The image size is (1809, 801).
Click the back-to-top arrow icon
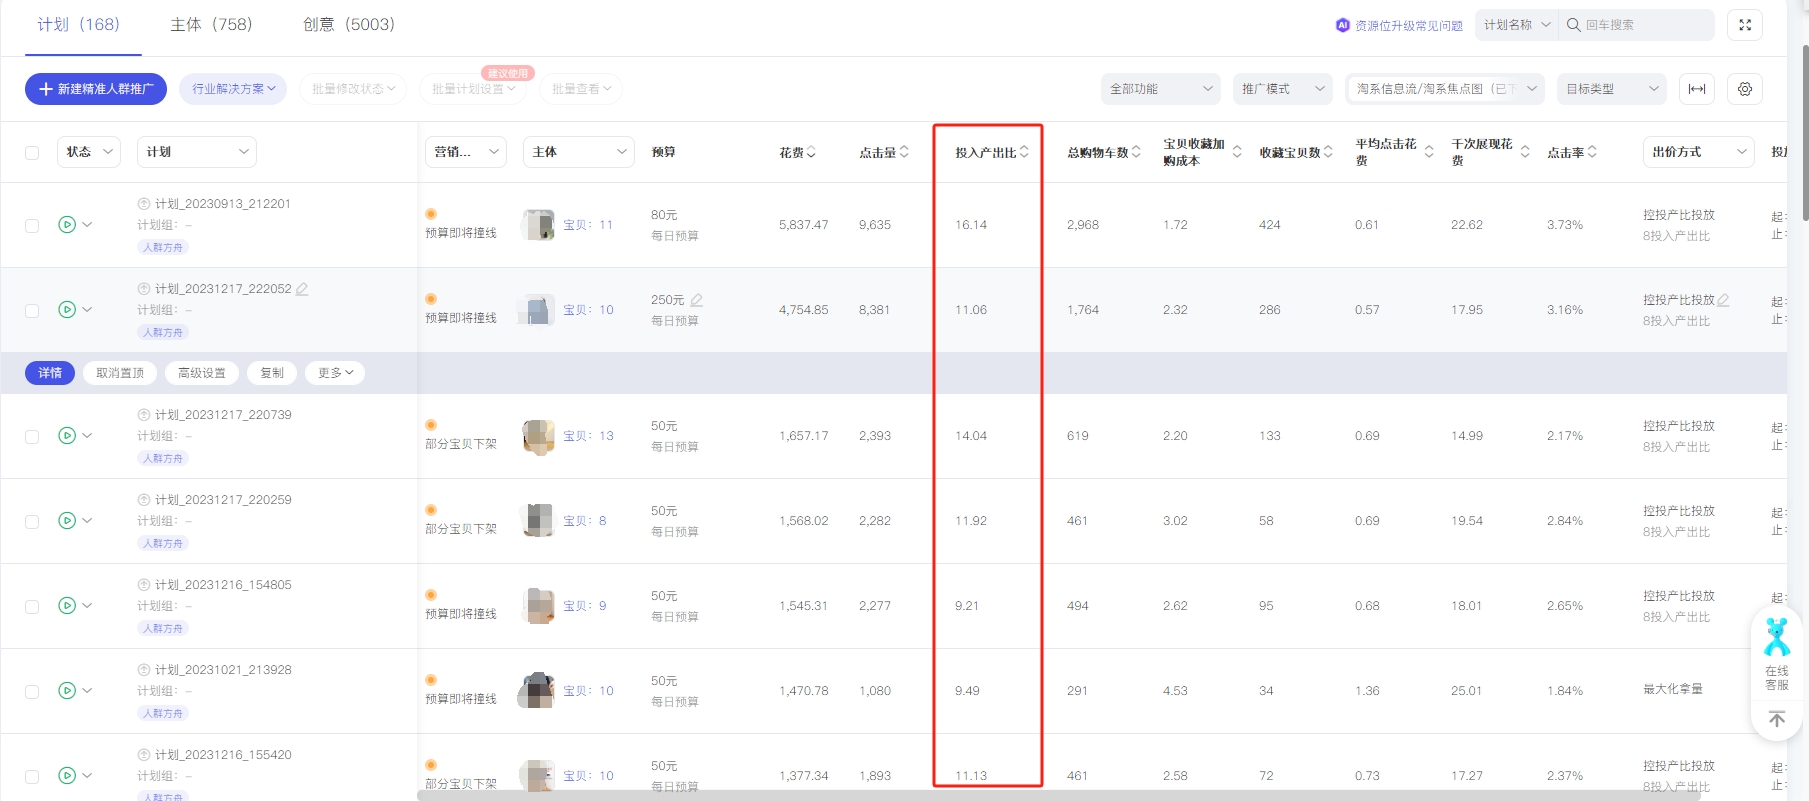coord(1777,719)
